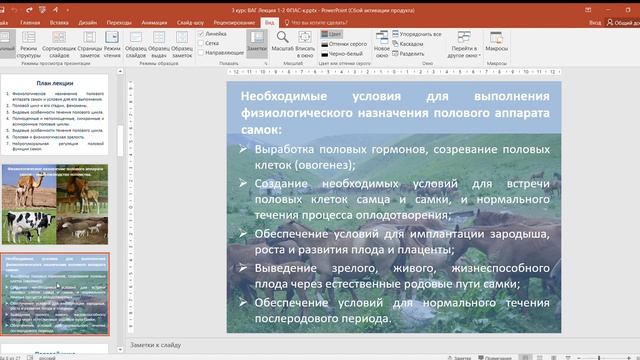Switch to Режим чтения reading view
The image size is (640, 360).
112,44
